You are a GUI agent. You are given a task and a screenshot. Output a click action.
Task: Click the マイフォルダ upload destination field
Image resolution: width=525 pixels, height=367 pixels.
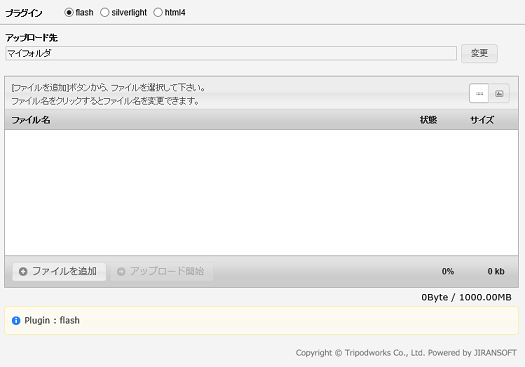tap(231, 54)
